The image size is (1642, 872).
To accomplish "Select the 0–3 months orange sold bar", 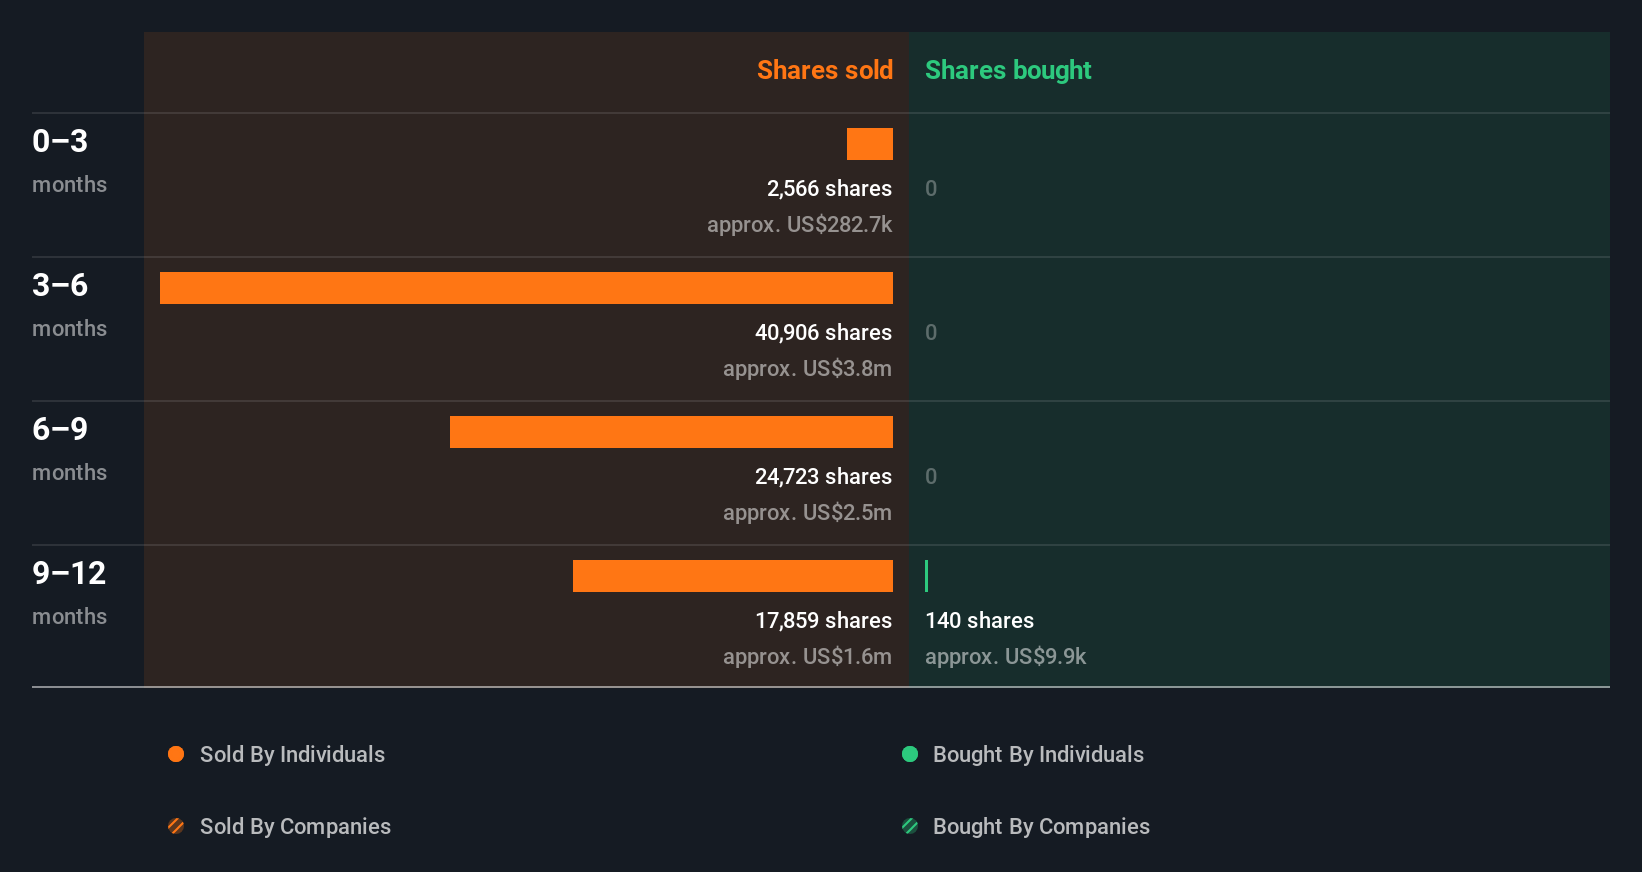I will [x=870, y=144].
